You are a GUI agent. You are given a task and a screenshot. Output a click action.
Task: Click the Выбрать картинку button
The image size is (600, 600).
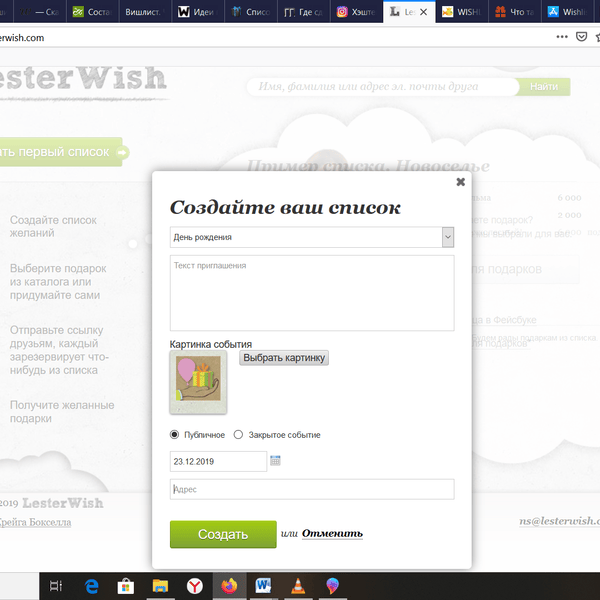coord(284,358)
